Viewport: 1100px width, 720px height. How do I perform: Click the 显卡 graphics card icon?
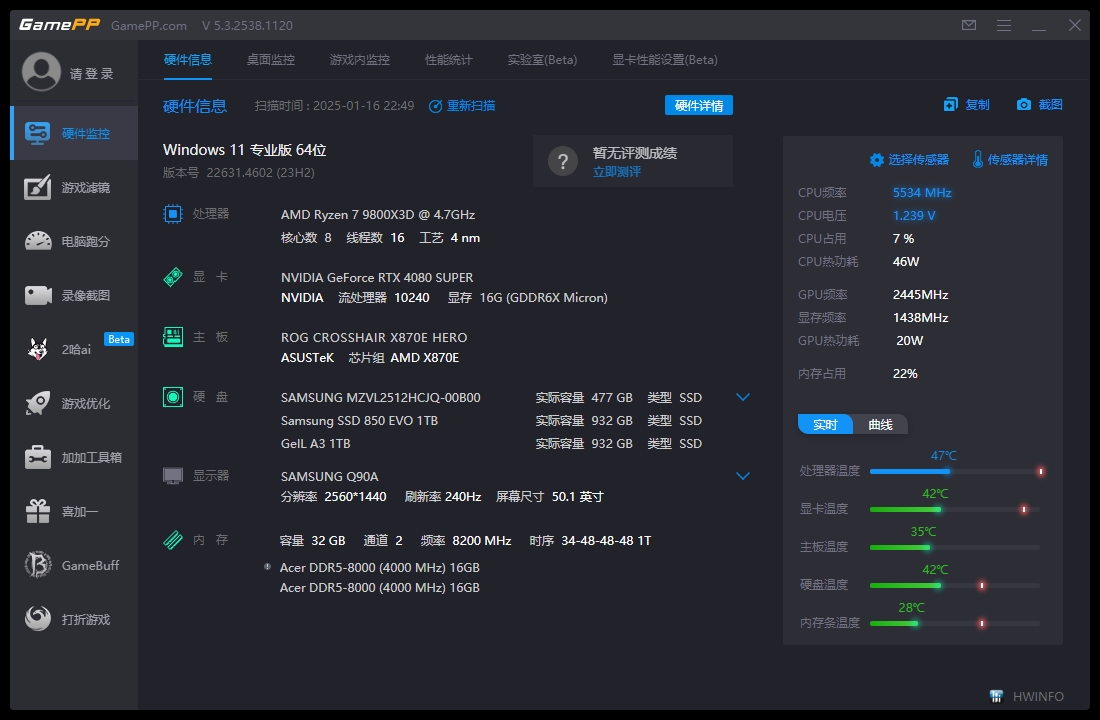point(173,276)
